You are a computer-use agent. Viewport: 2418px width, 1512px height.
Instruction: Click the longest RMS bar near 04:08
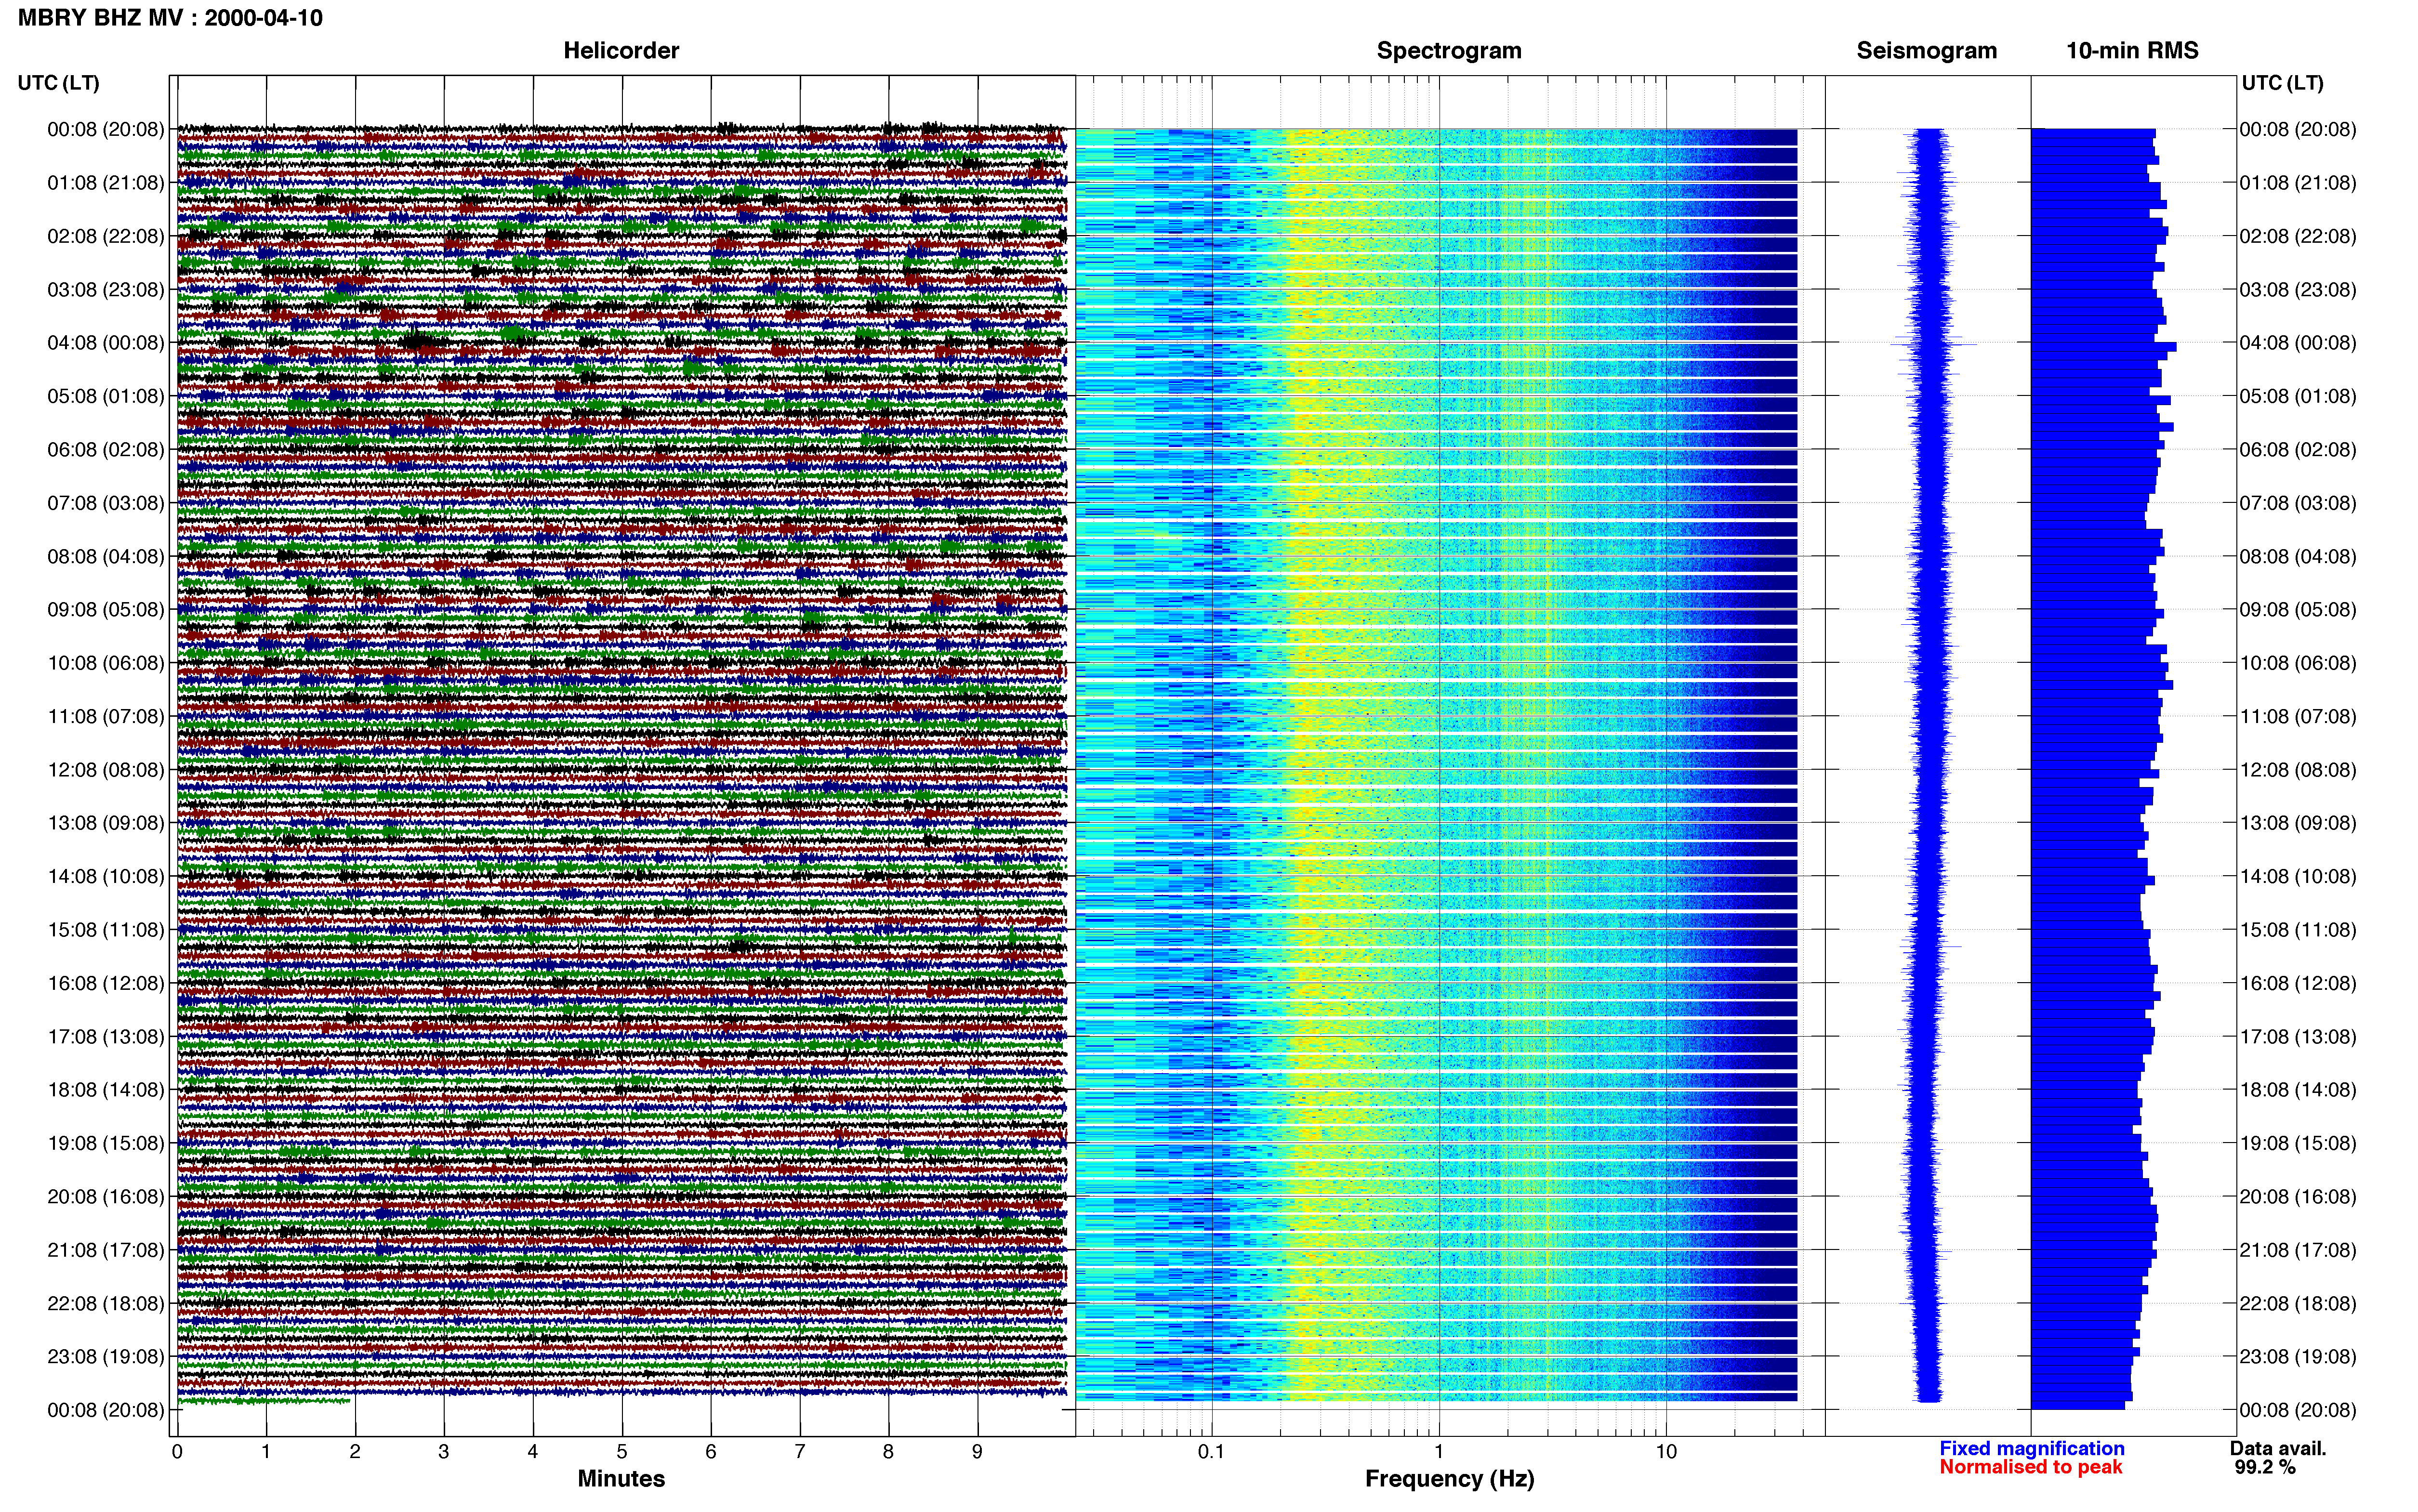click(x=2103, y=347)
